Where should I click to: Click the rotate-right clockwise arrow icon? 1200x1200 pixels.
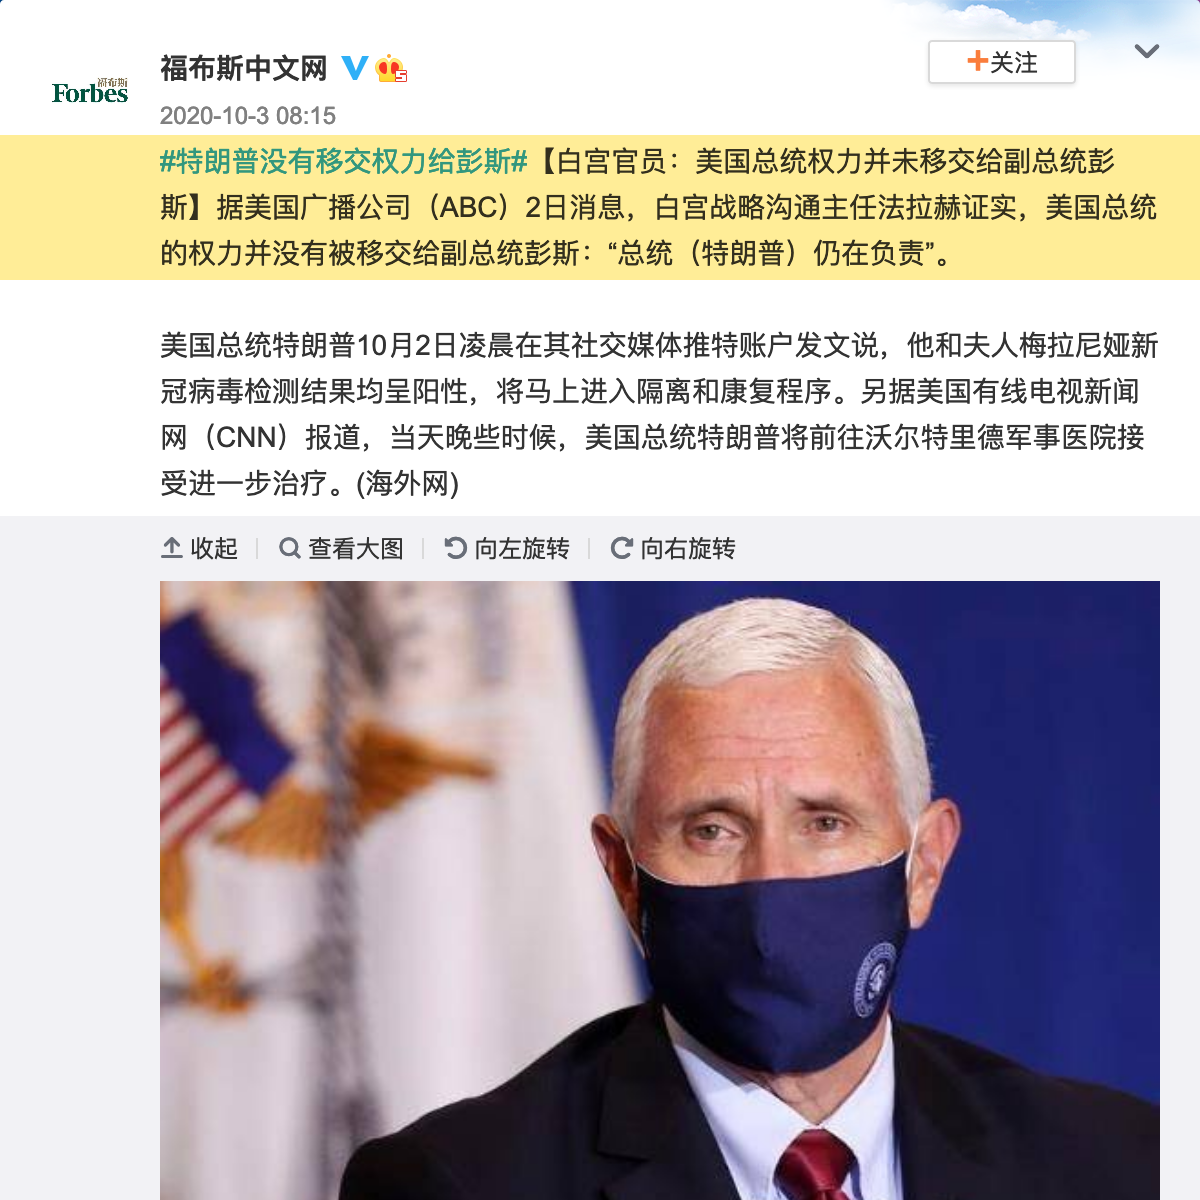pos(622,548)
